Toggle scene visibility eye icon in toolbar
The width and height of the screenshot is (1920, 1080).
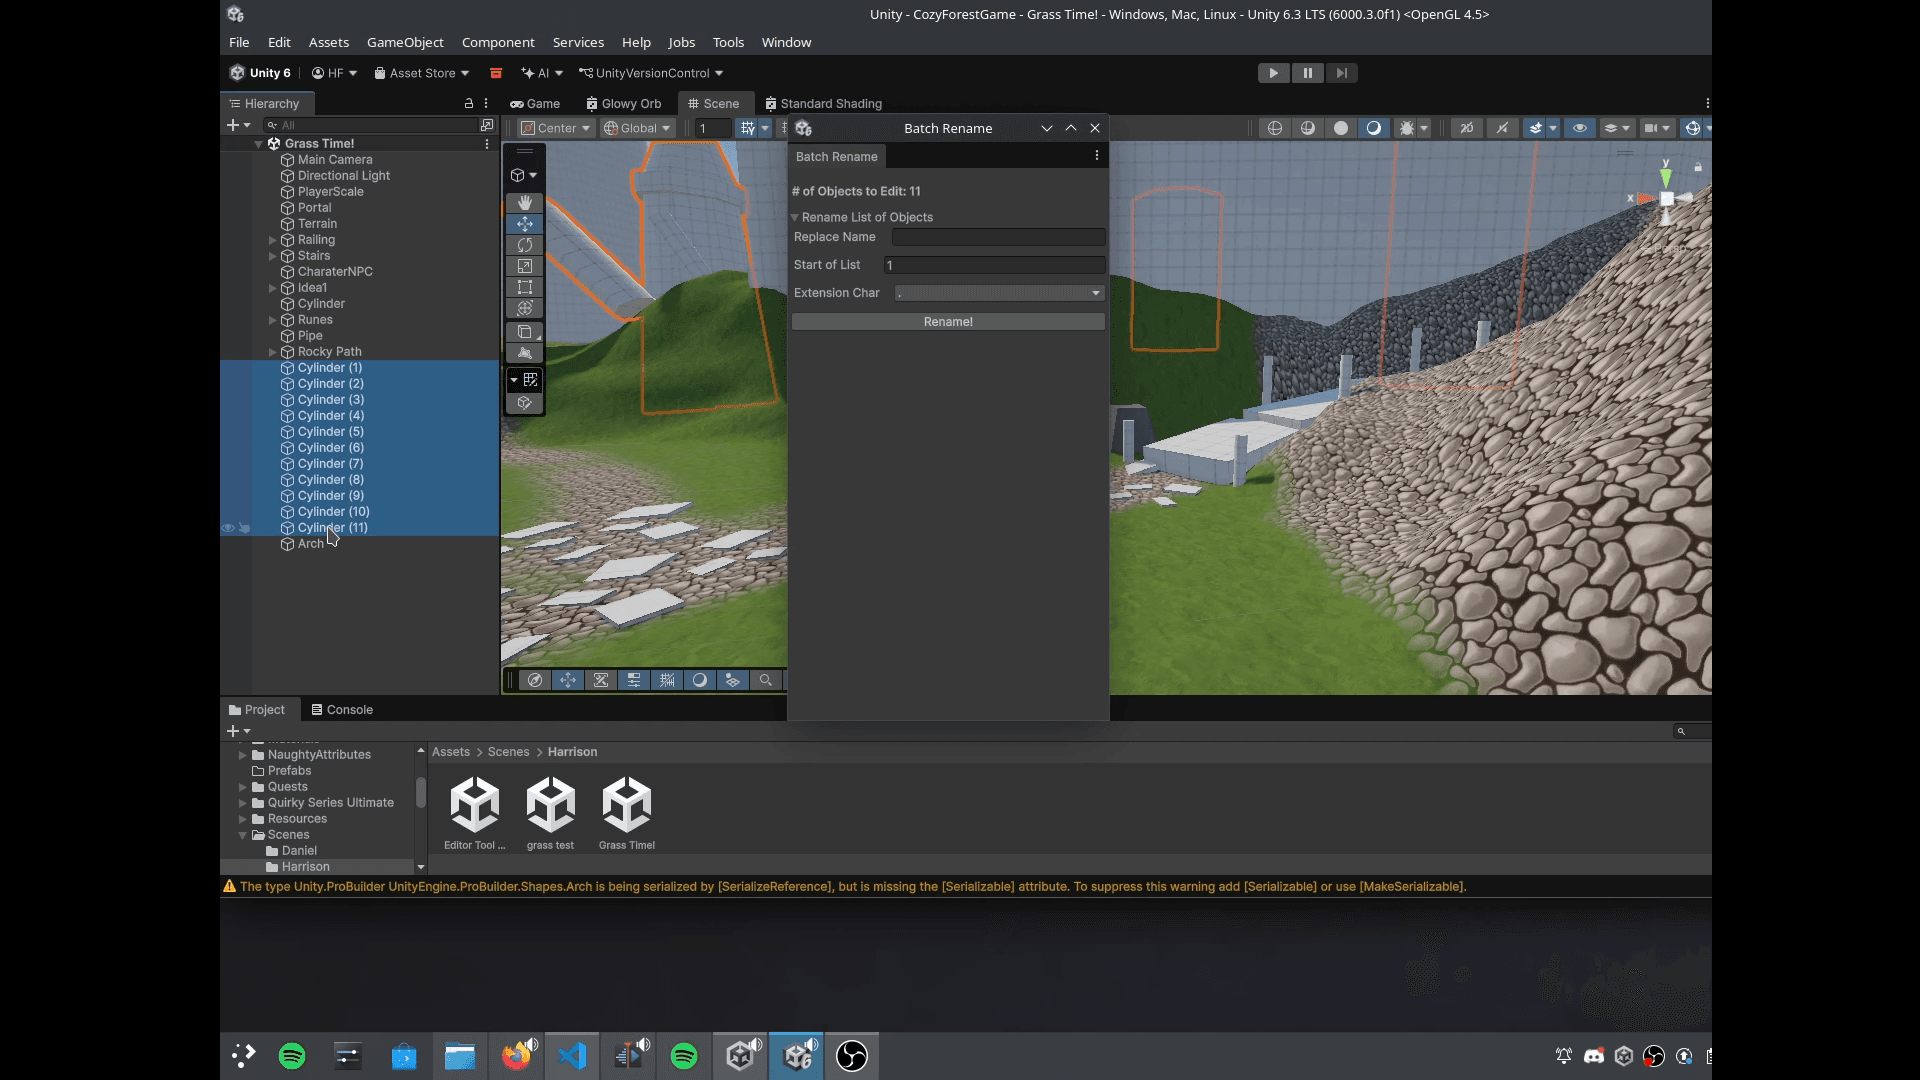(x=1579, y=128)
